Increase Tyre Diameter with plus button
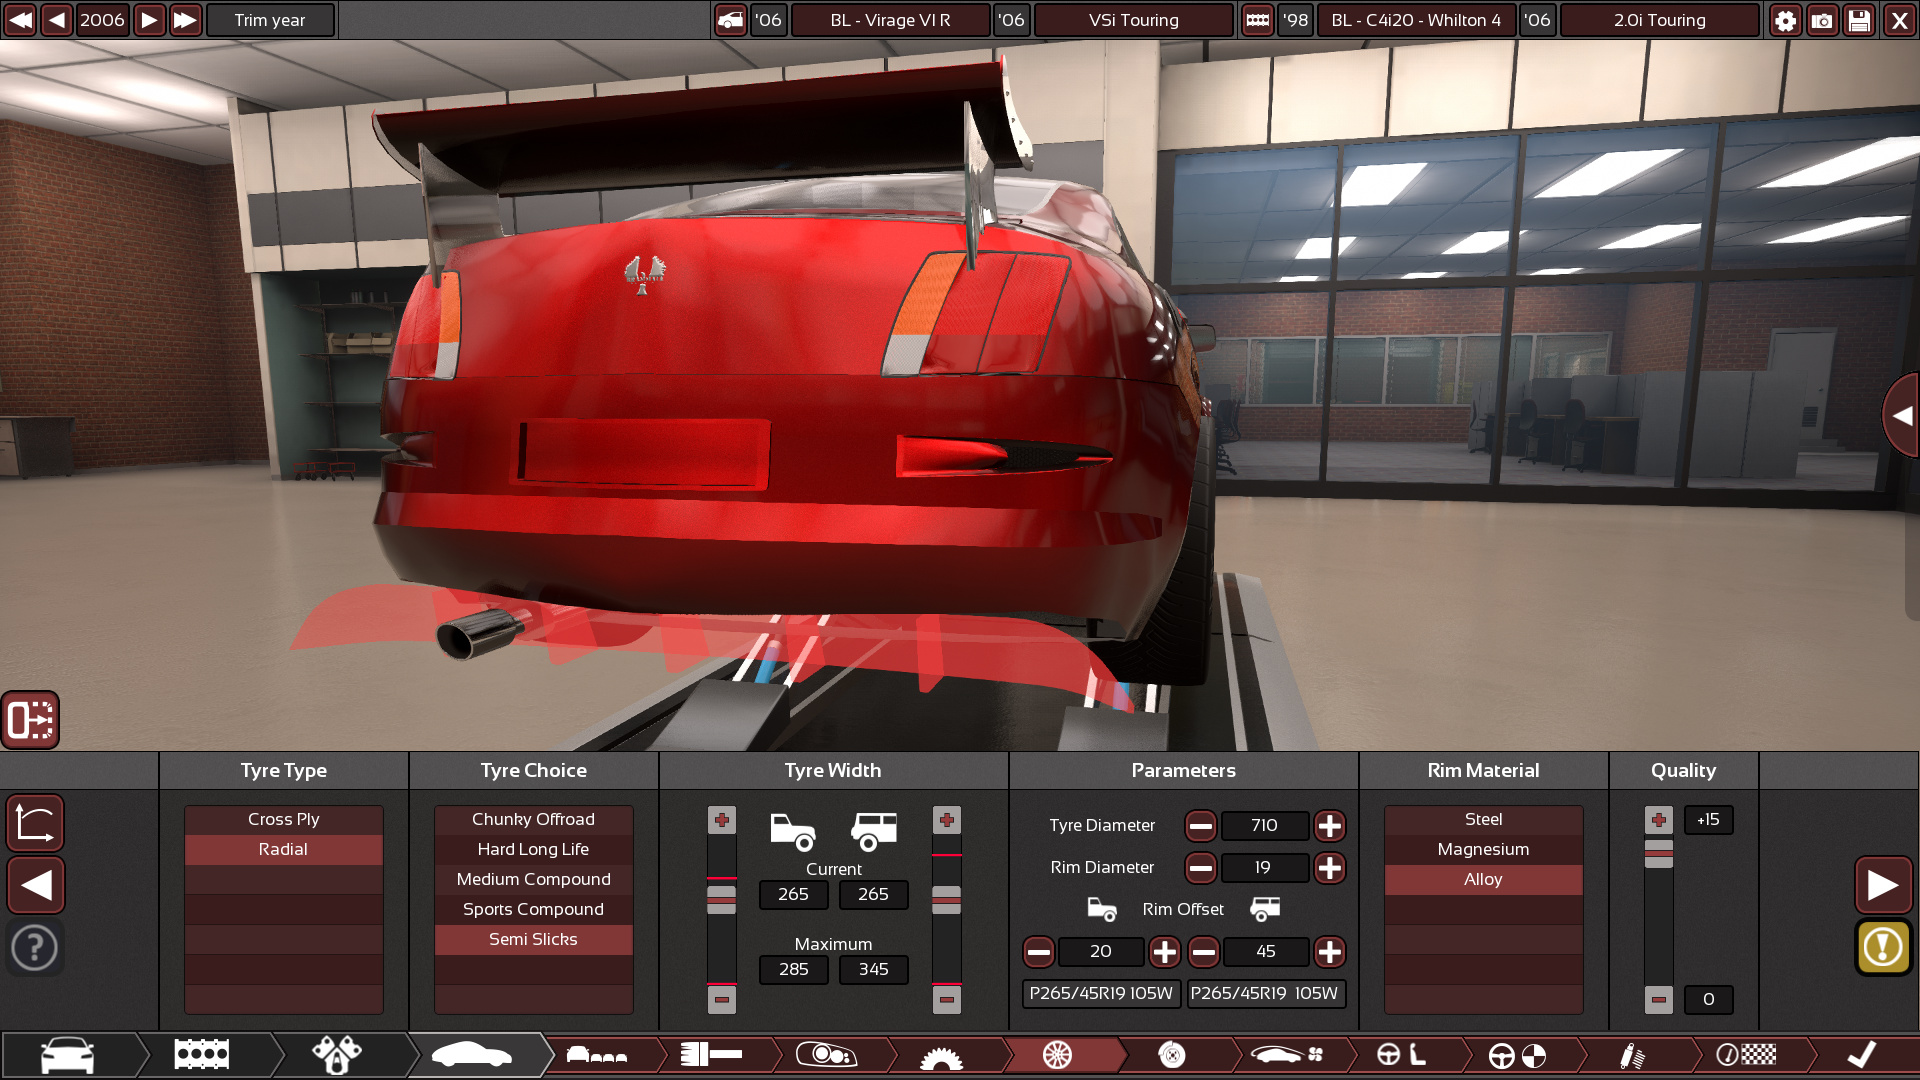This screenshot has height=1080, width=1920. tap(1329, 826)
